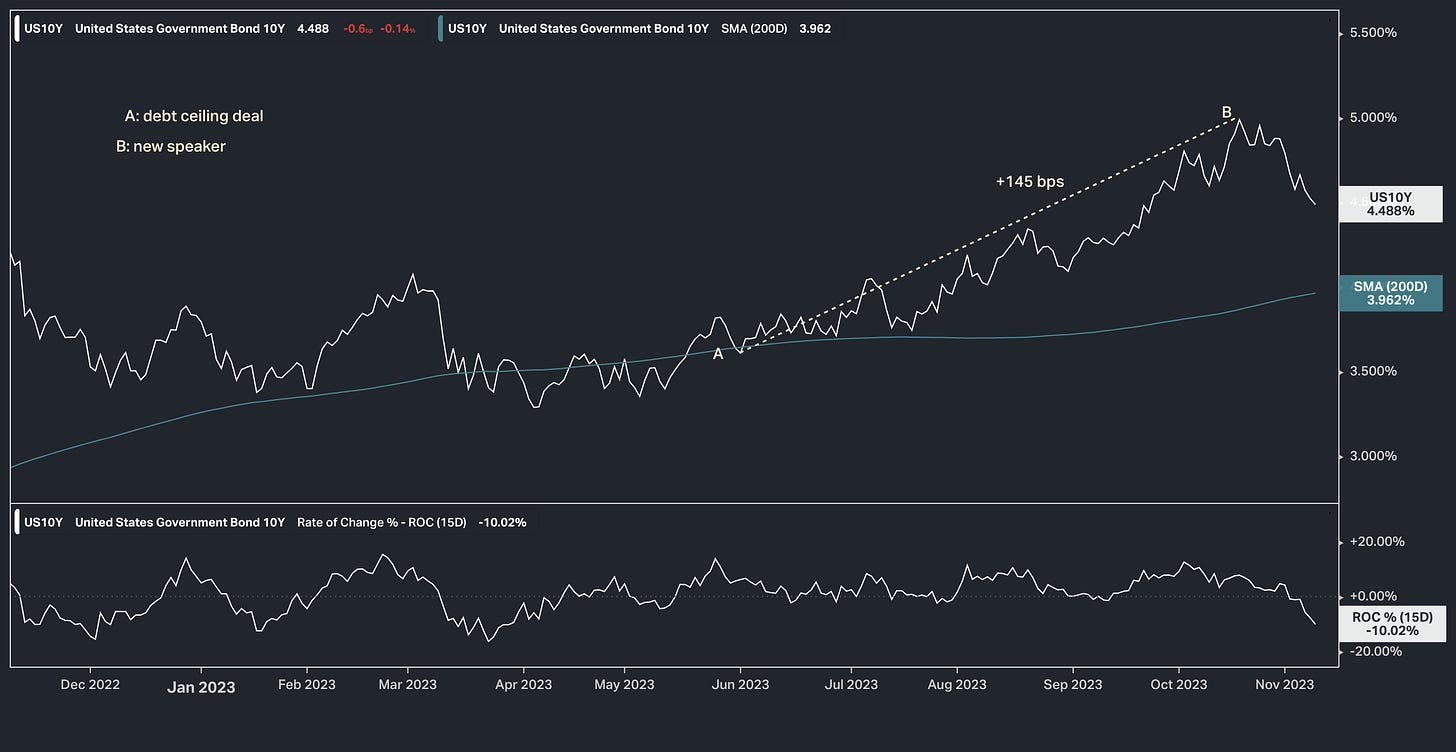Click the Dec 2022 date label

tap(90, 685)
